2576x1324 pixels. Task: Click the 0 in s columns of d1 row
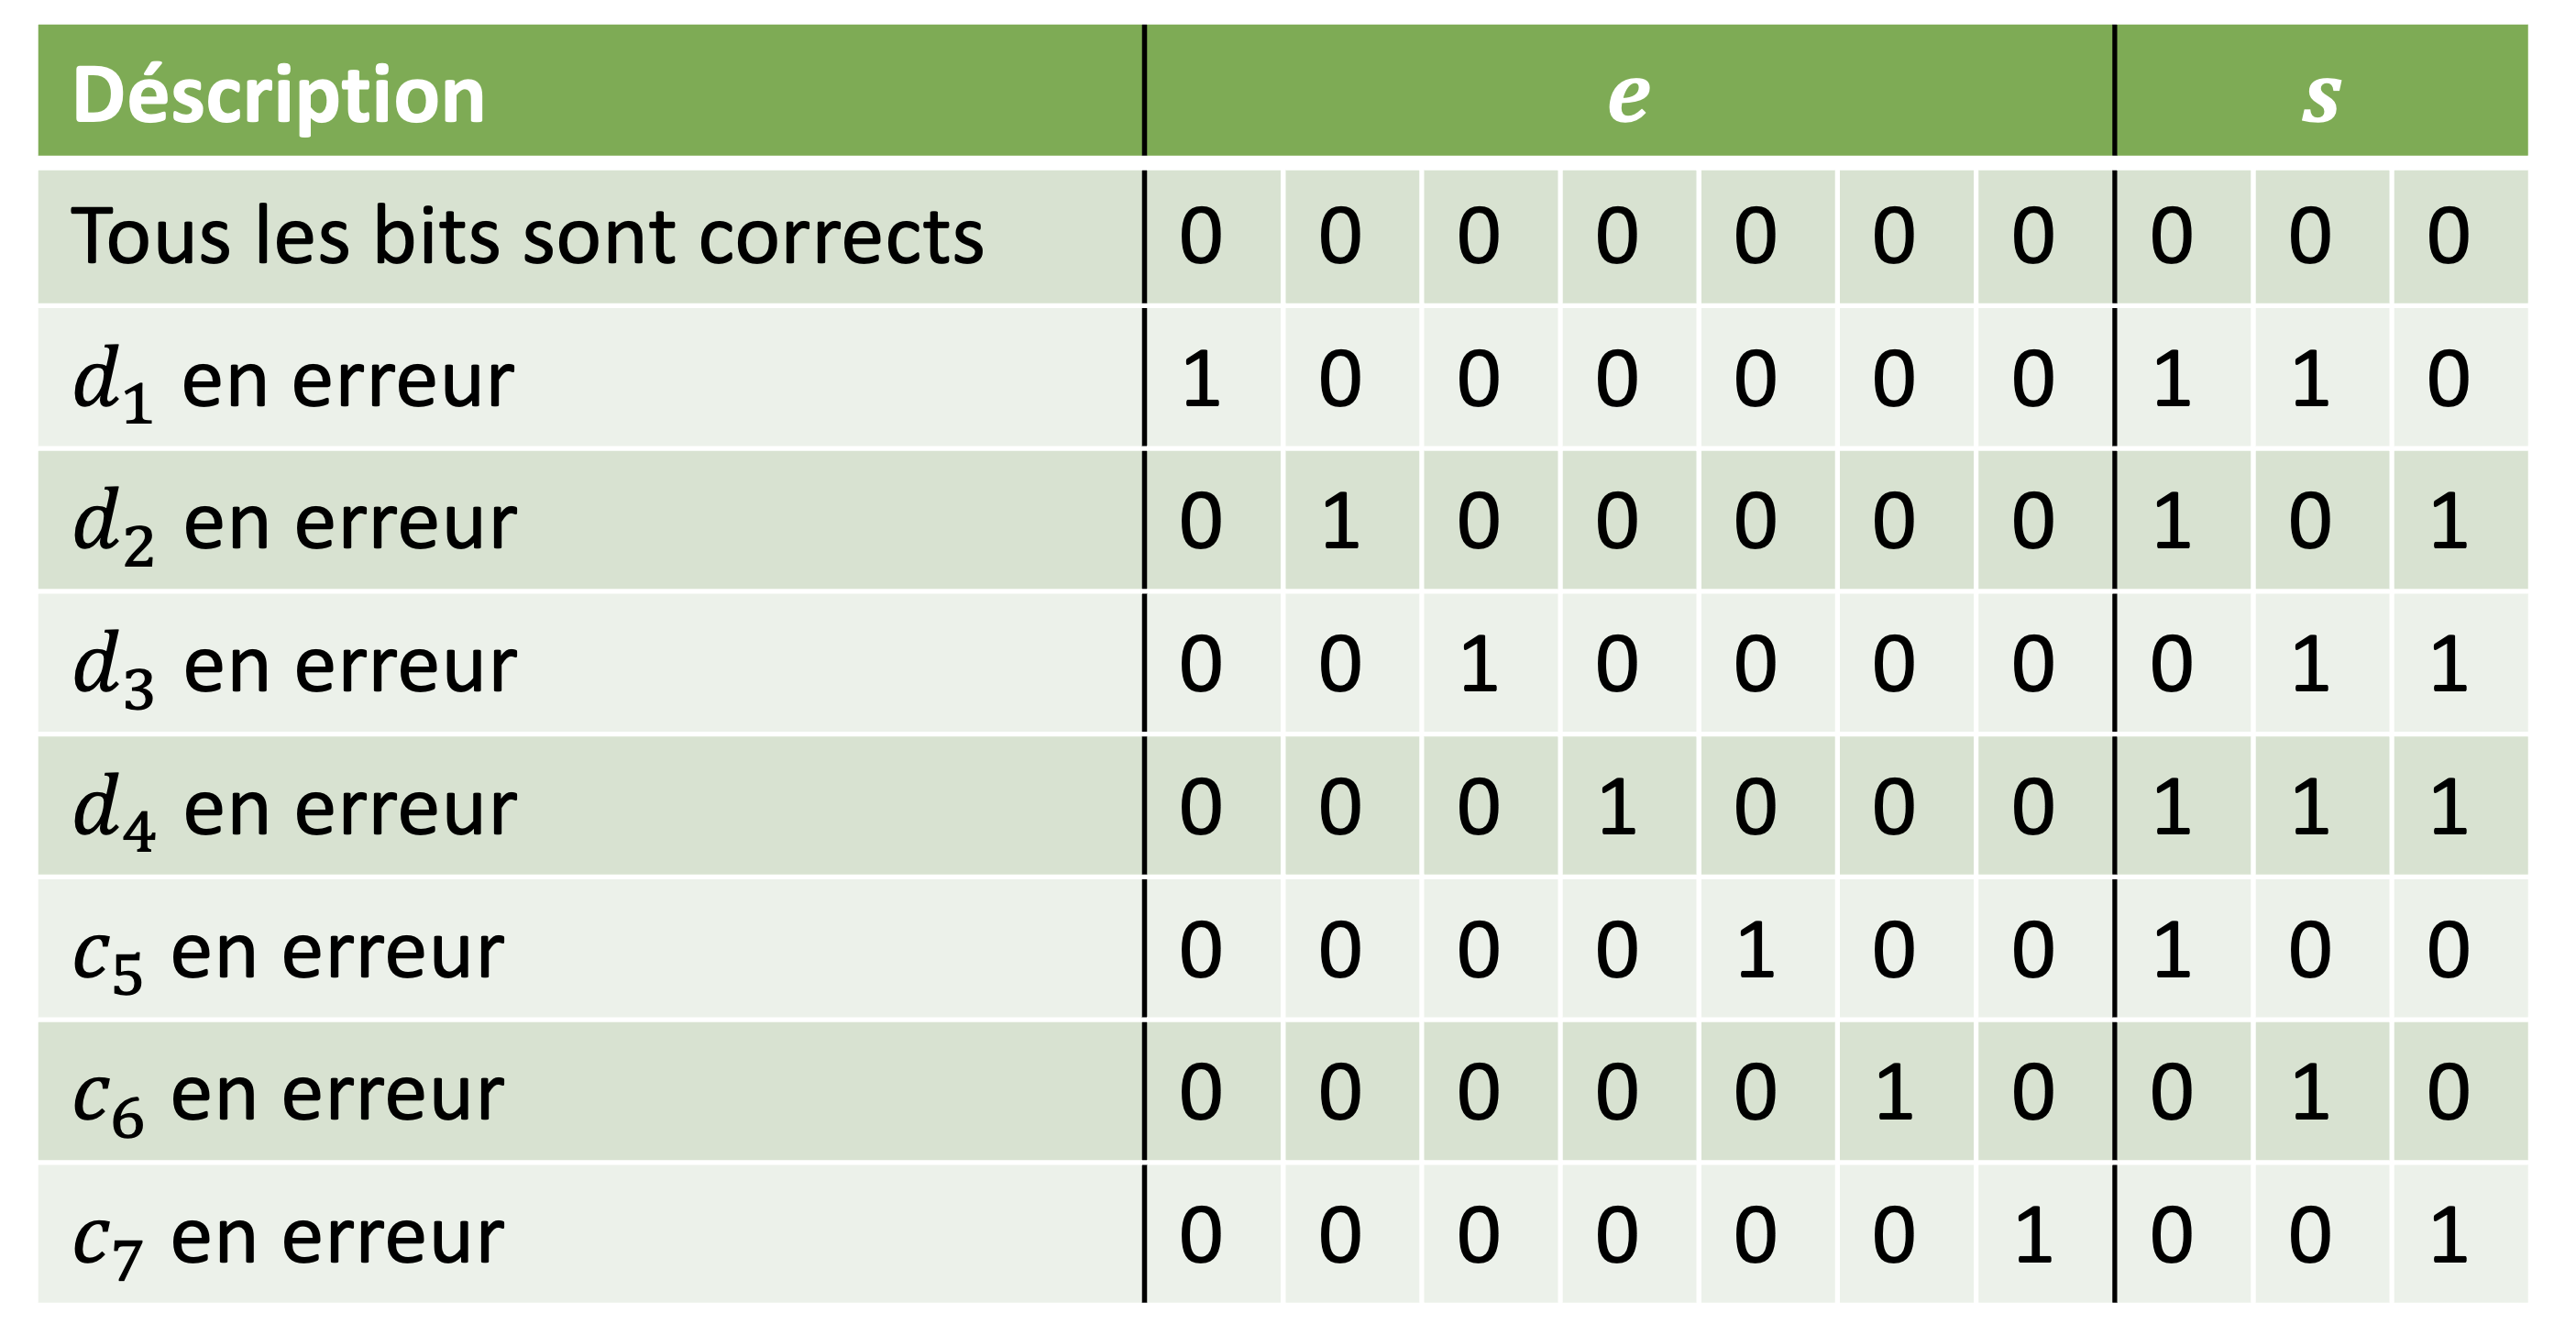[x=2448, y=380]
